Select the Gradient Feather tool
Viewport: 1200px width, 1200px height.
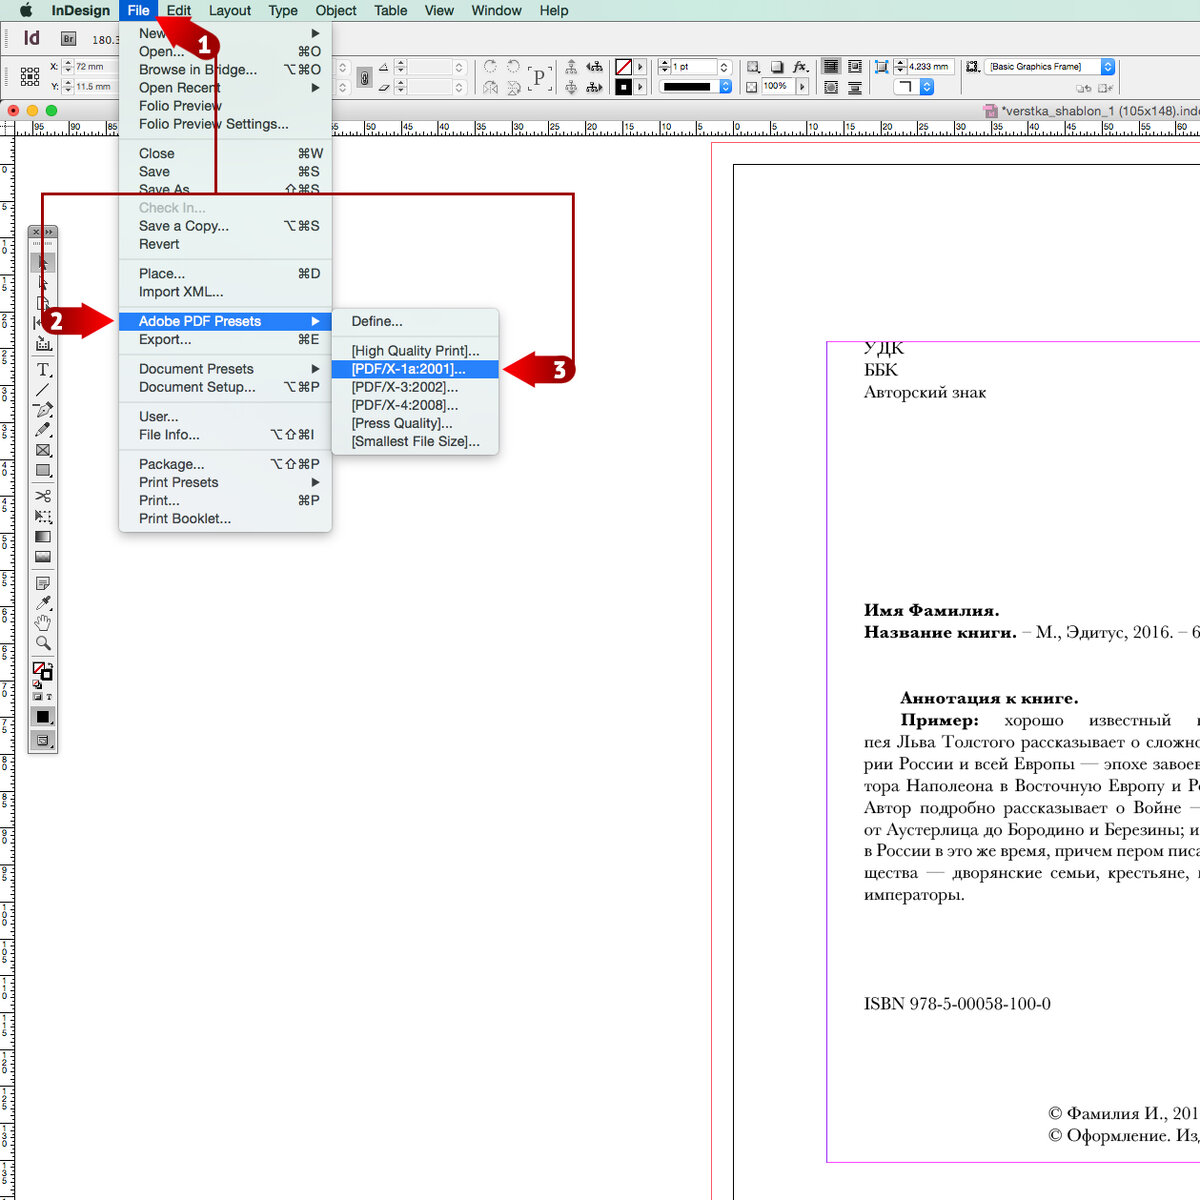click(x=43, y=556)
